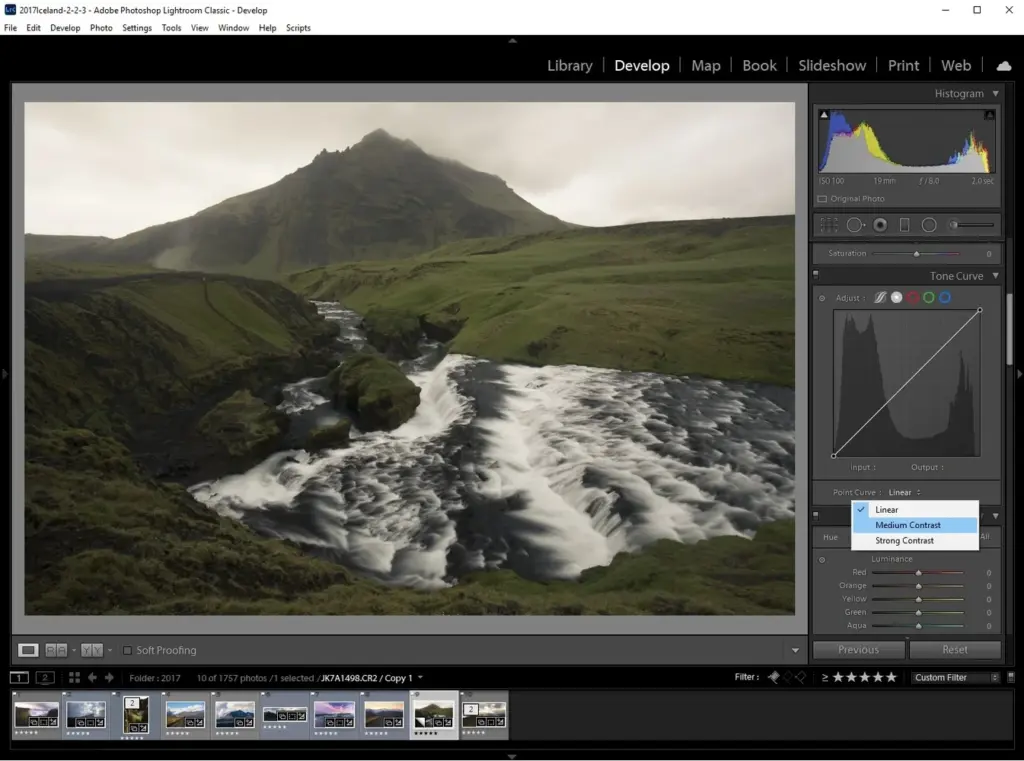Switch to the Library module
Image resolution: width=1024 pixels, height=761 pixels.
coord(569,65)
